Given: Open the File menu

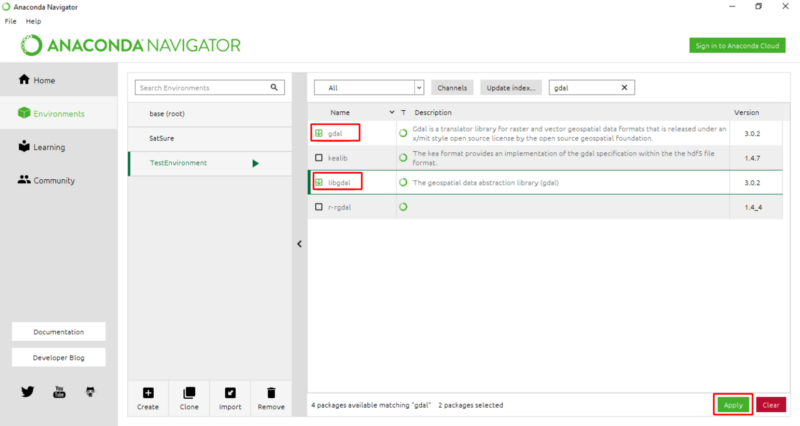Looking at the screenshot, I should coord(11,21).
